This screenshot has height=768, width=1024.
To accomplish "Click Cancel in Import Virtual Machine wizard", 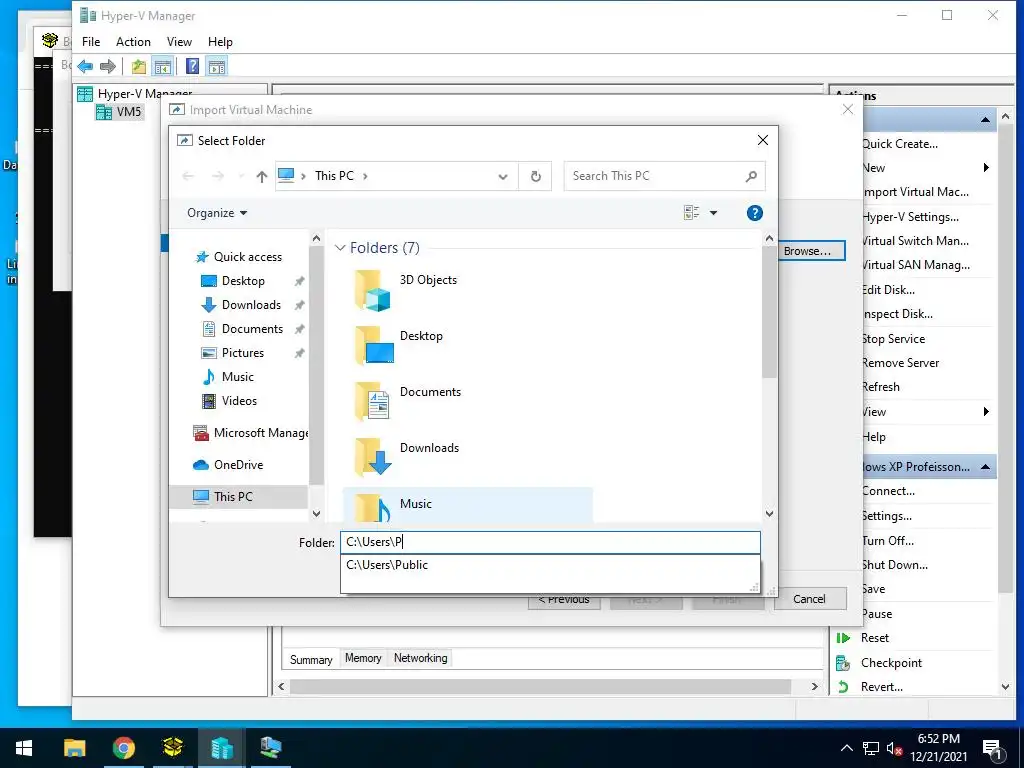I will 810,599.
